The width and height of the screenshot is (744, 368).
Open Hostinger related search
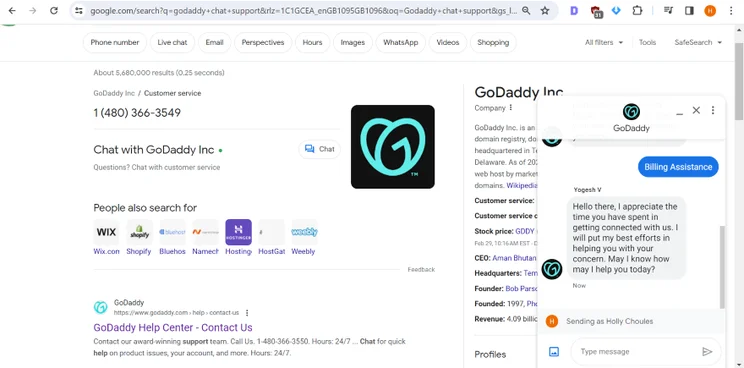coord(238,238)
